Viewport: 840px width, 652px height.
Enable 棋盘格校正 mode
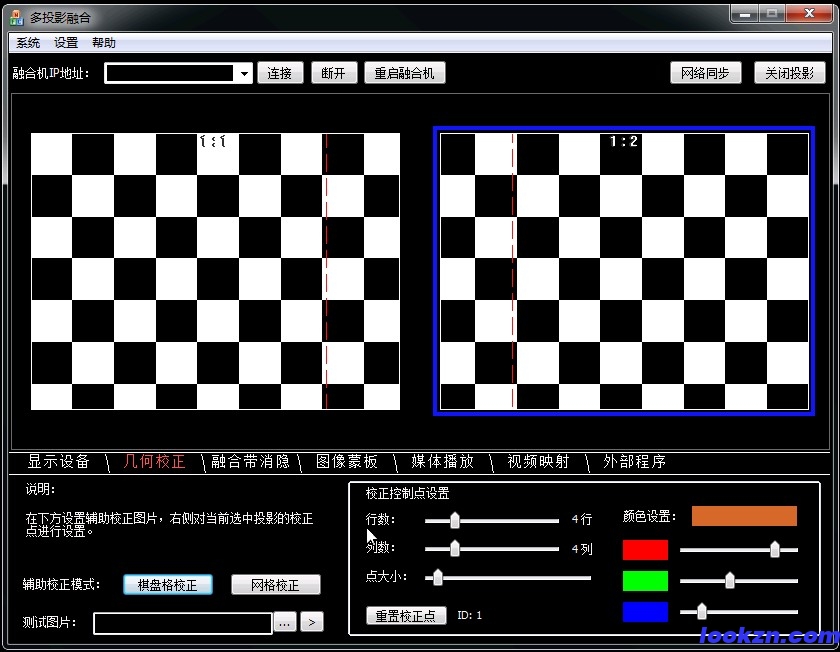point(168,585)
